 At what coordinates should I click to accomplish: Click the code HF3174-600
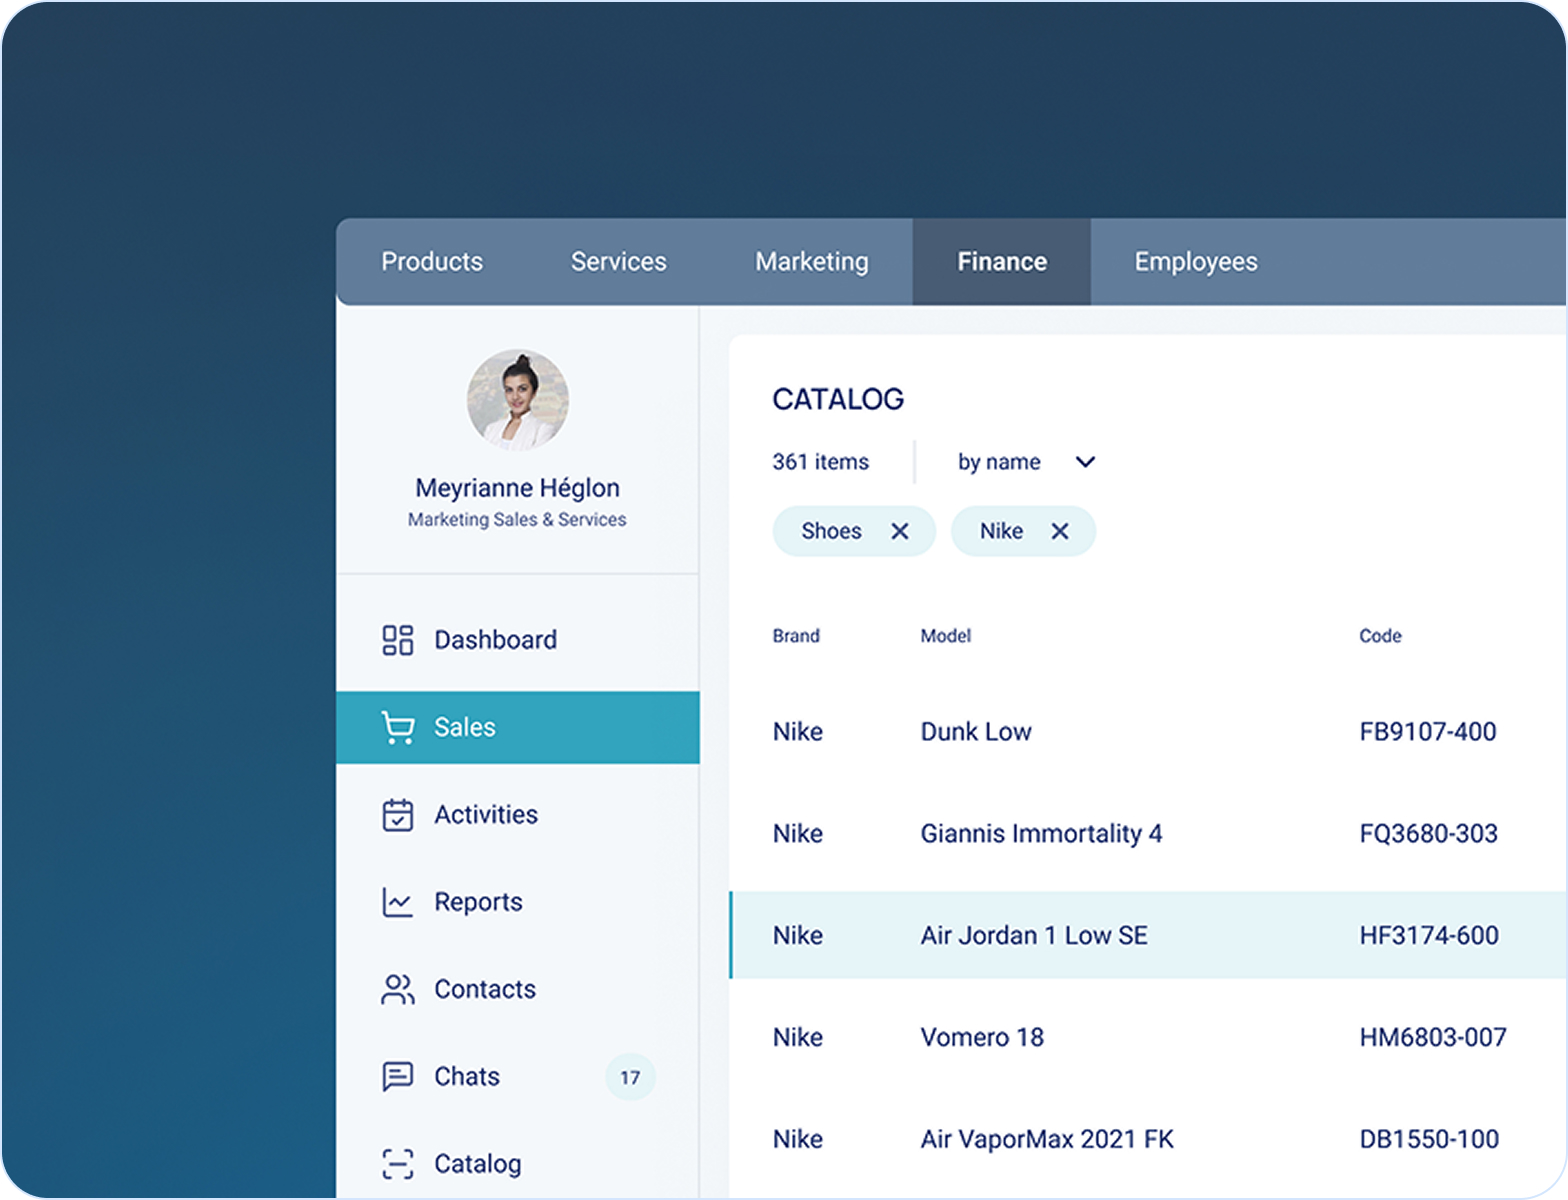[1429, 935]
